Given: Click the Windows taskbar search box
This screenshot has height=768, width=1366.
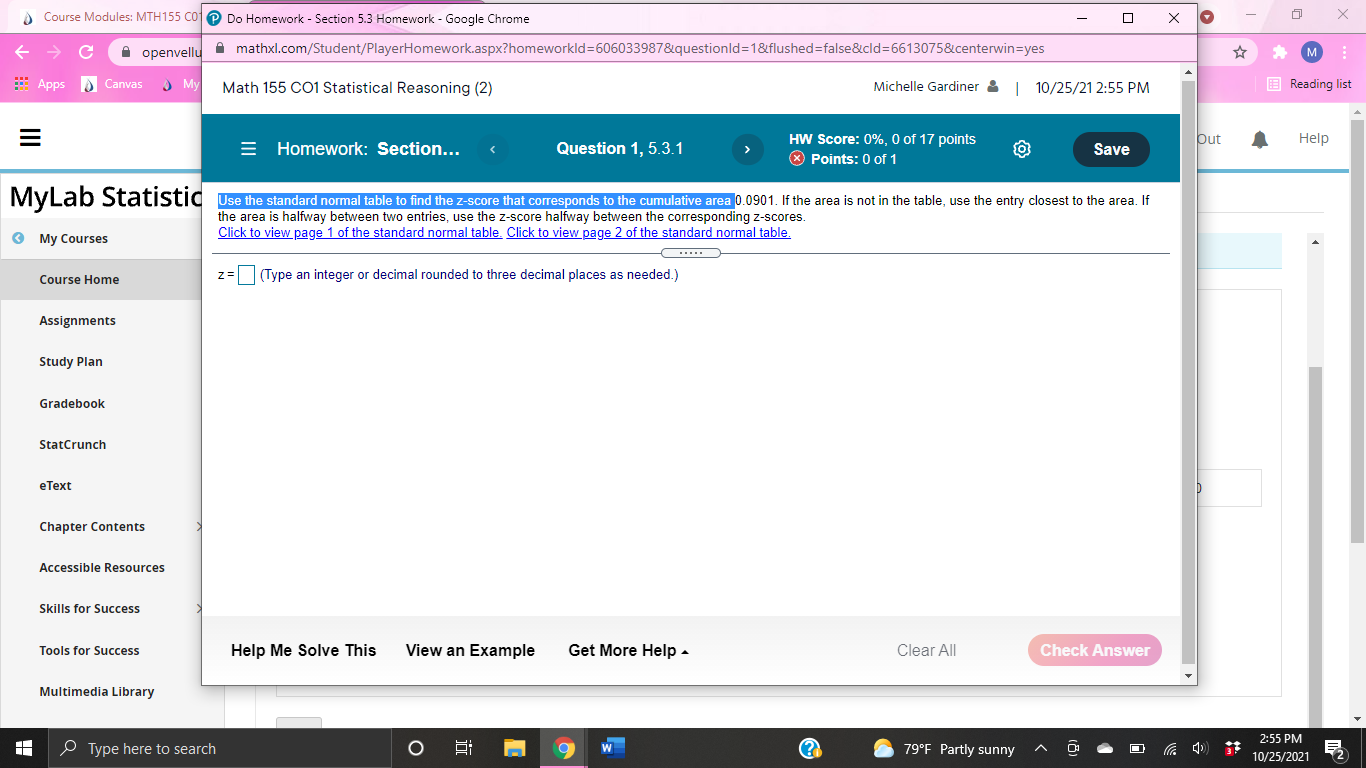Looking at the screenshot, I should [219, 748].
